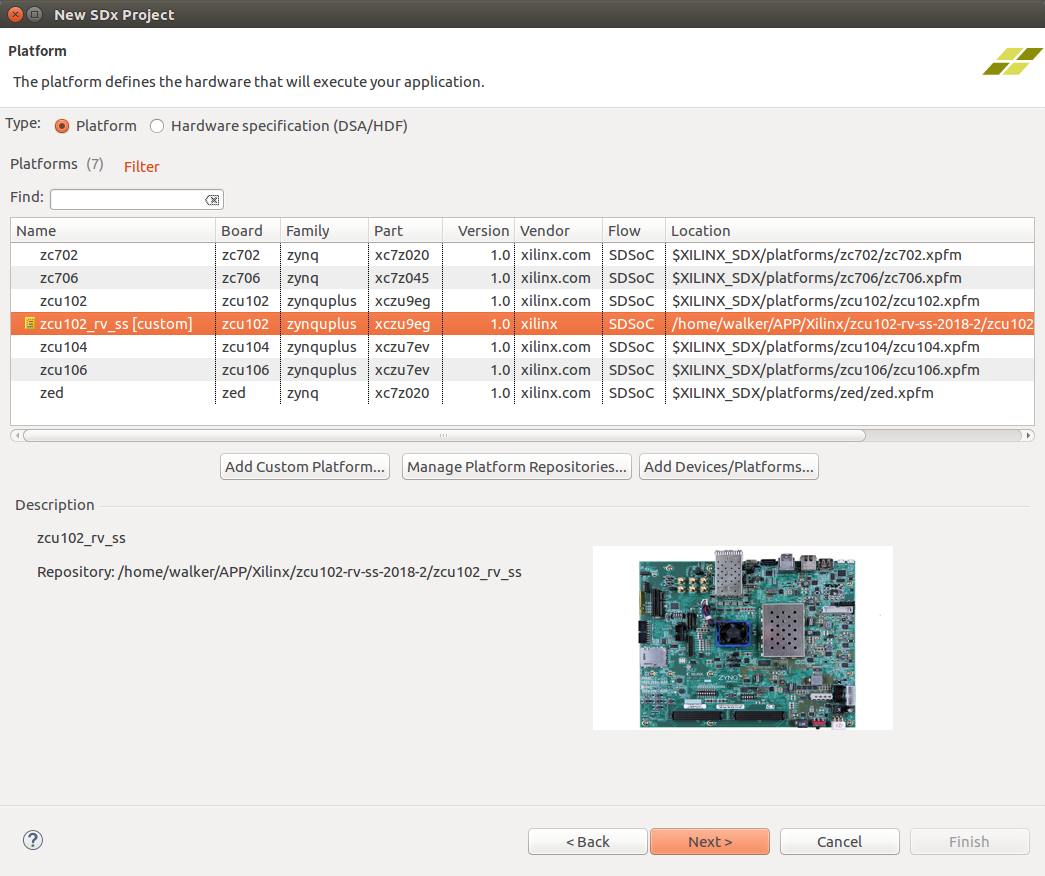
Task: Click Add Custom Platform... button
Action: (x=305, y=467)
